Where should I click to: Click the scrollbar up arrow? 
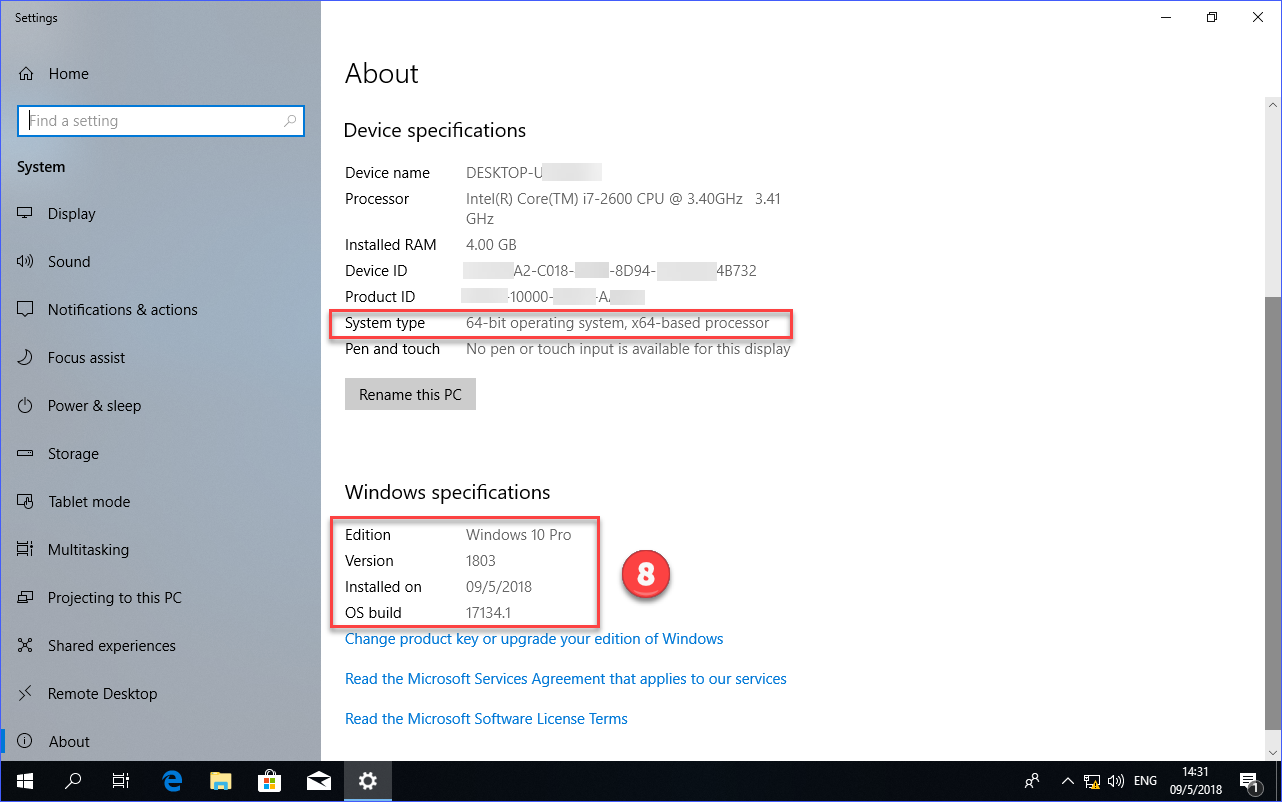1273,104
